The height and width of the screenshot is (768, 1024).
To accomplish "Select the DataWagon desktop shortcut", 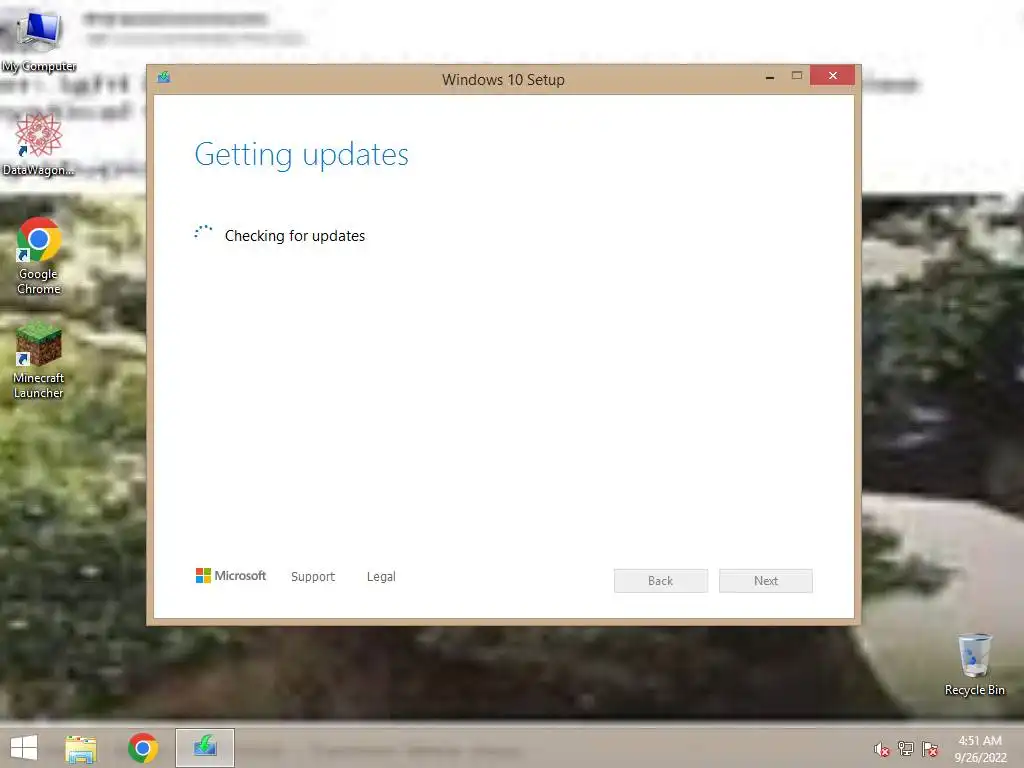I will 39,144.
